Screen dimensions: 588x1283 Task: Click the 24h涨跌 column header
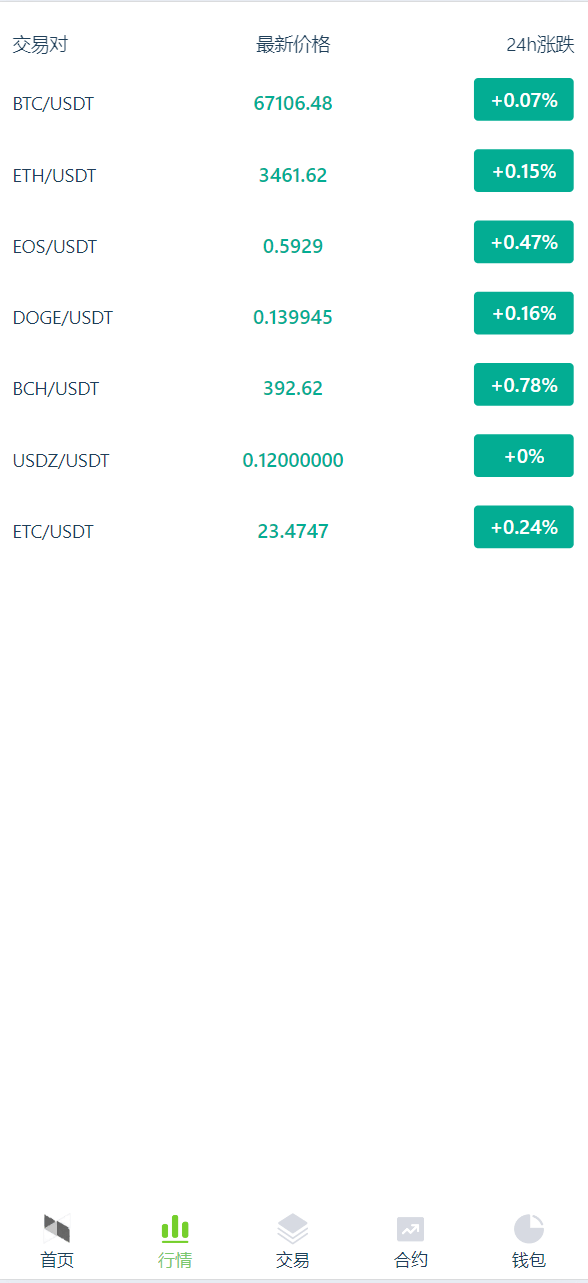tap(540, 45)
